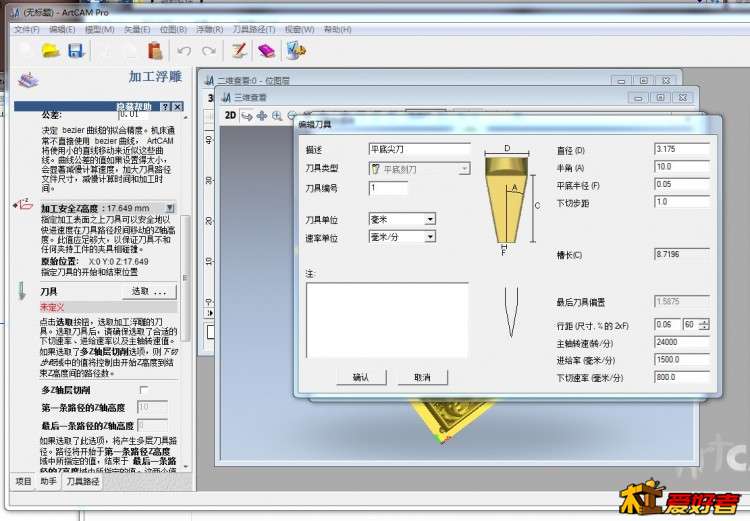Open the 编辑(E) menu
The height and width of the screenshot is (521, 750).
coord(62,30)
